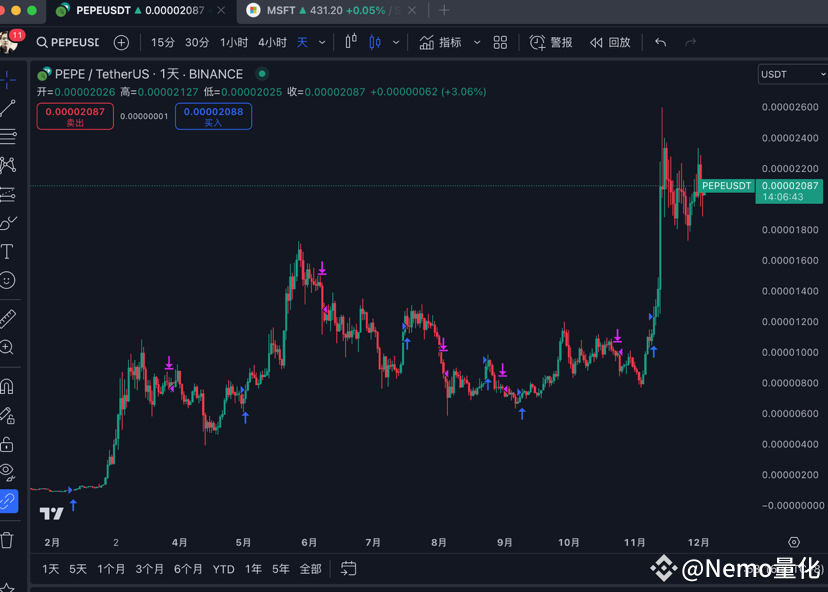Screen dimensions: 828x592
Task: Toggle lock all drawings padlock
Action: point(7,444)
